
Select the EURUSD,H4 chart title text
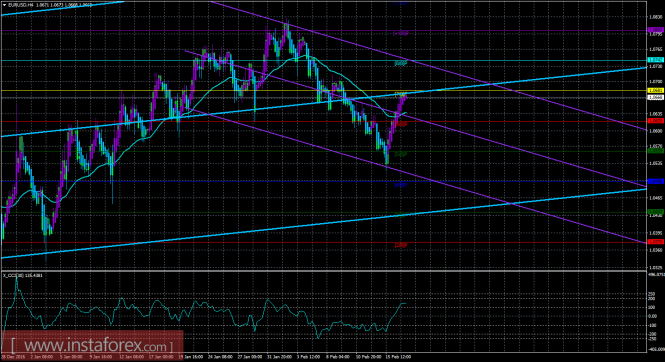17,5
